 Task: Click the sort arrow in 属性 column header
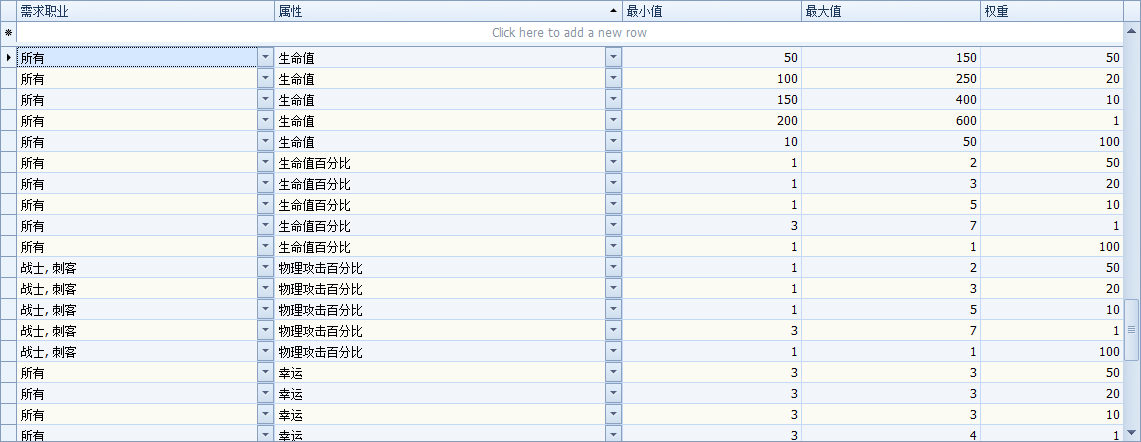coord(613,10)
